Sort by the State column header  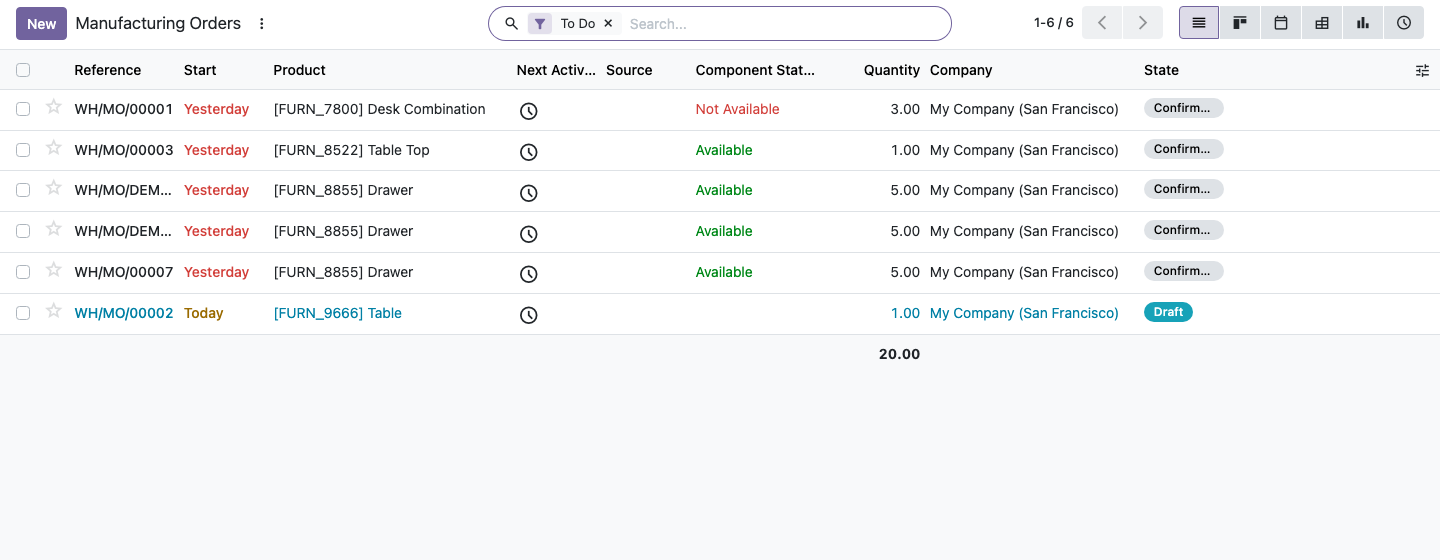1161,70
